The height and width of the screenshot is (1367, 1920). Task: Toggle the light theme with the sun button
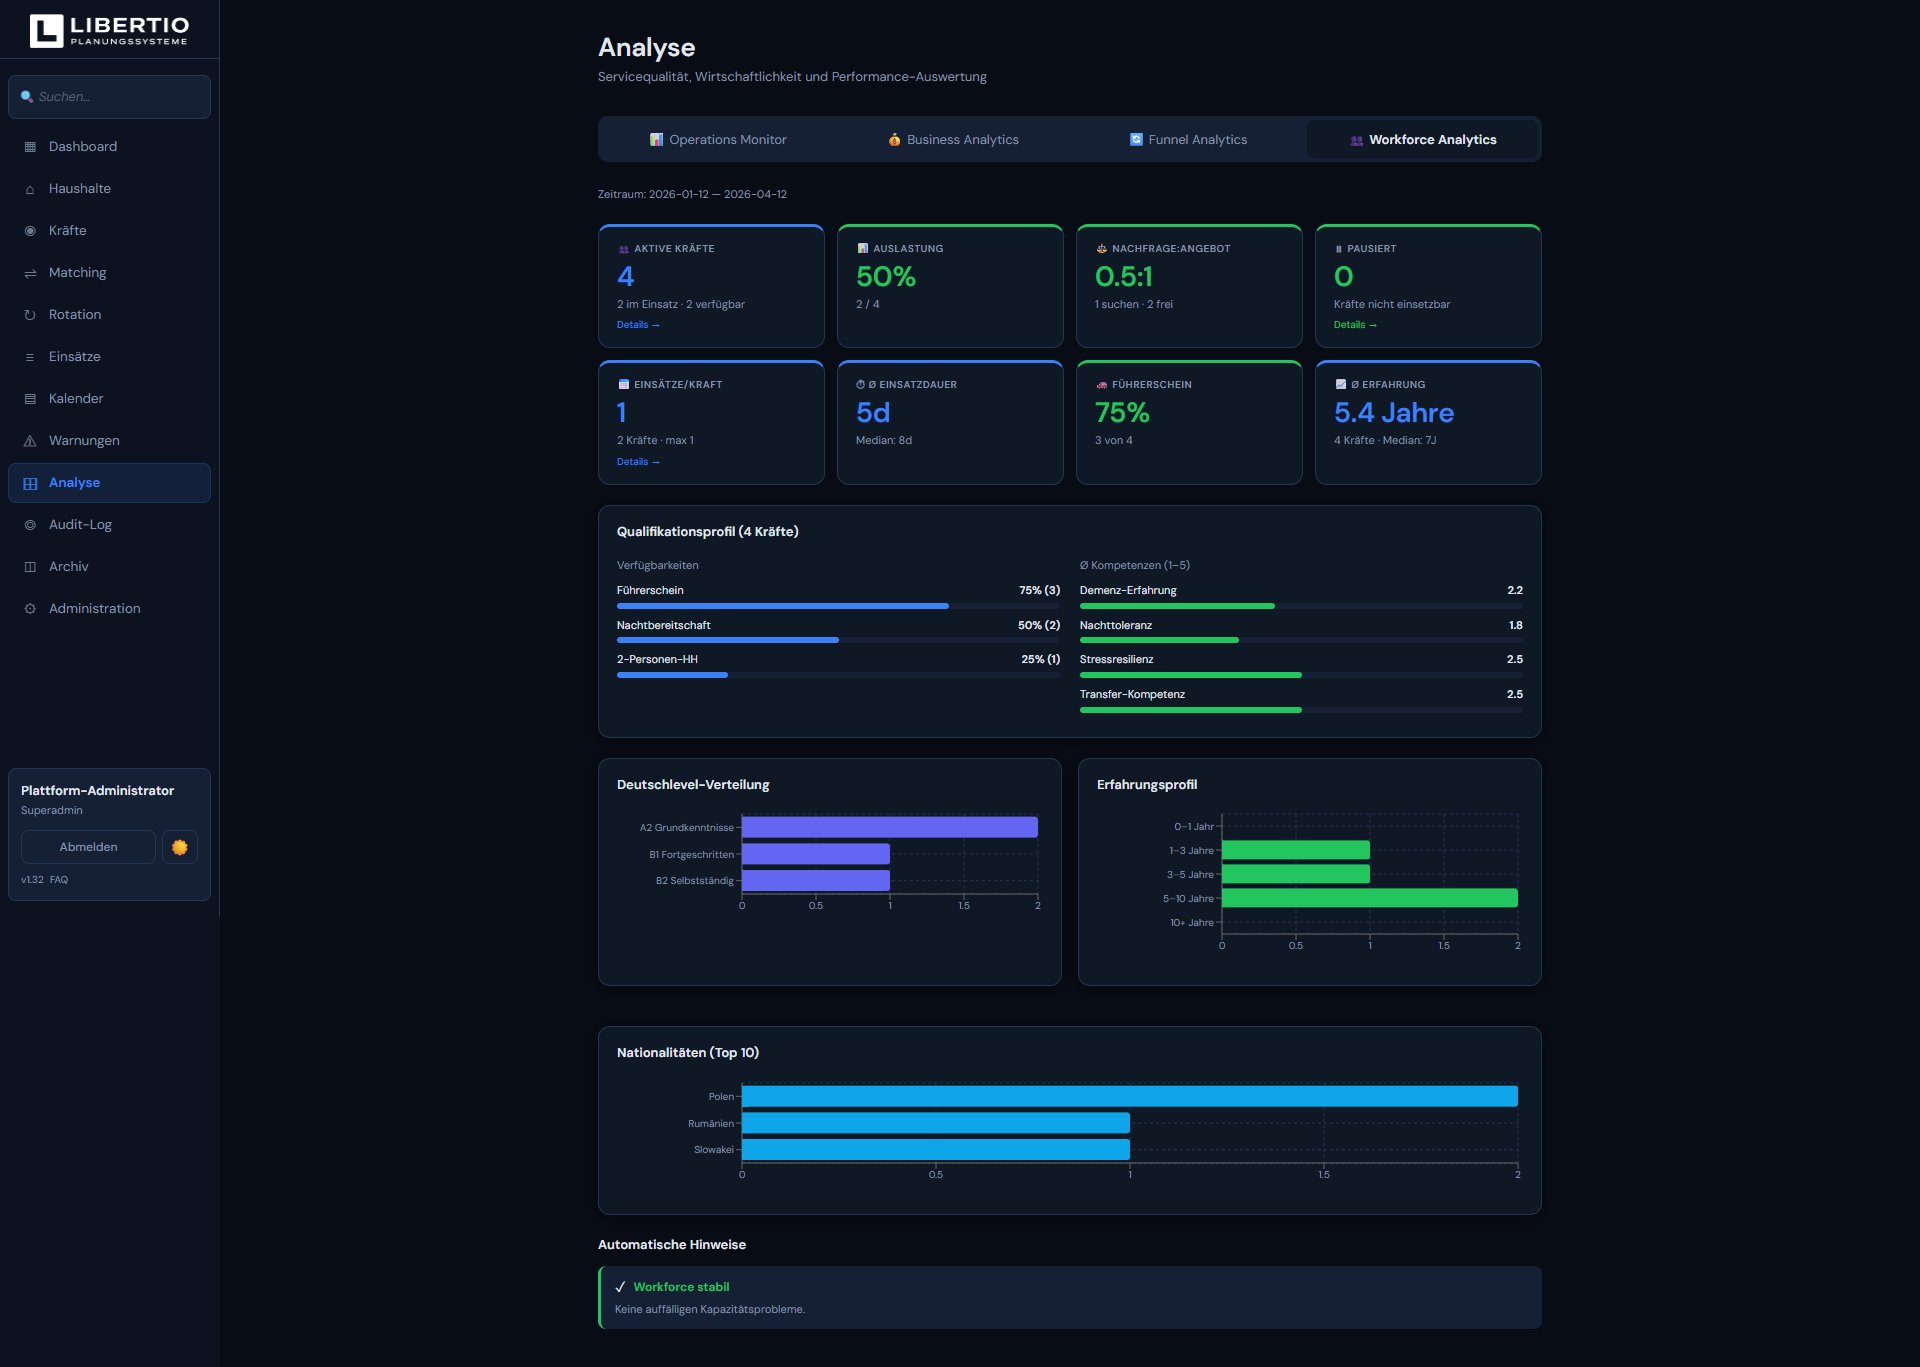[180, 846]
